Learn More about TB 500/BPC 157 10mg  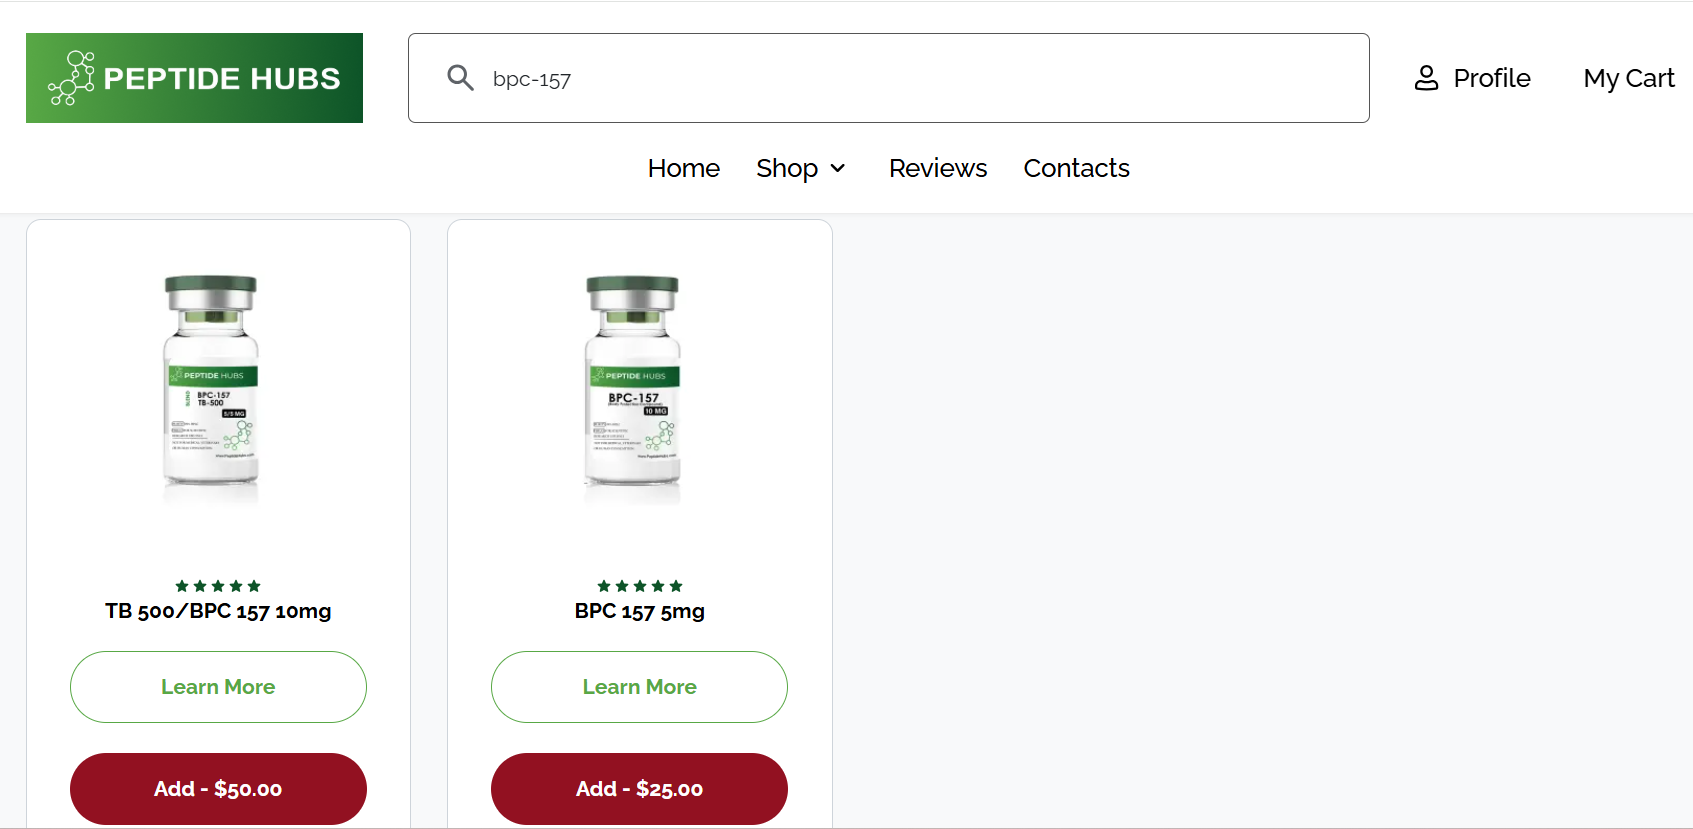click(218, 687)
